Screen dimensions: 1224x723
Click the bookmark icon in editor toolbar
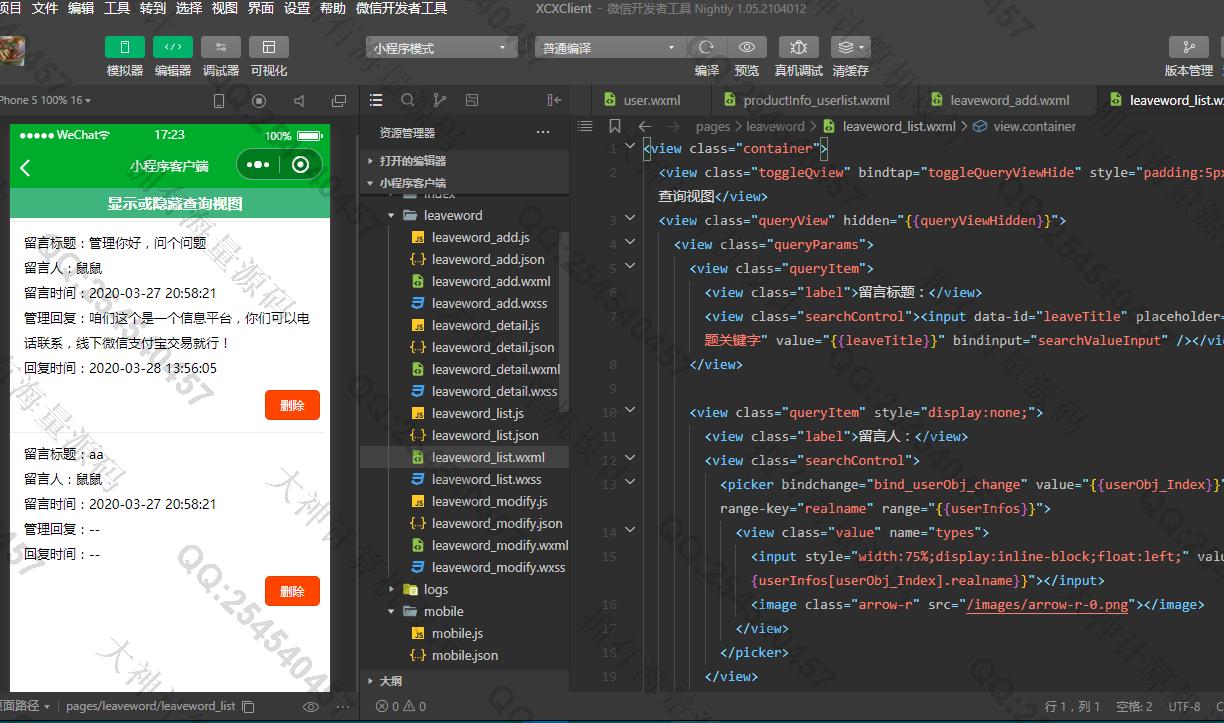(x=614, y=126)
